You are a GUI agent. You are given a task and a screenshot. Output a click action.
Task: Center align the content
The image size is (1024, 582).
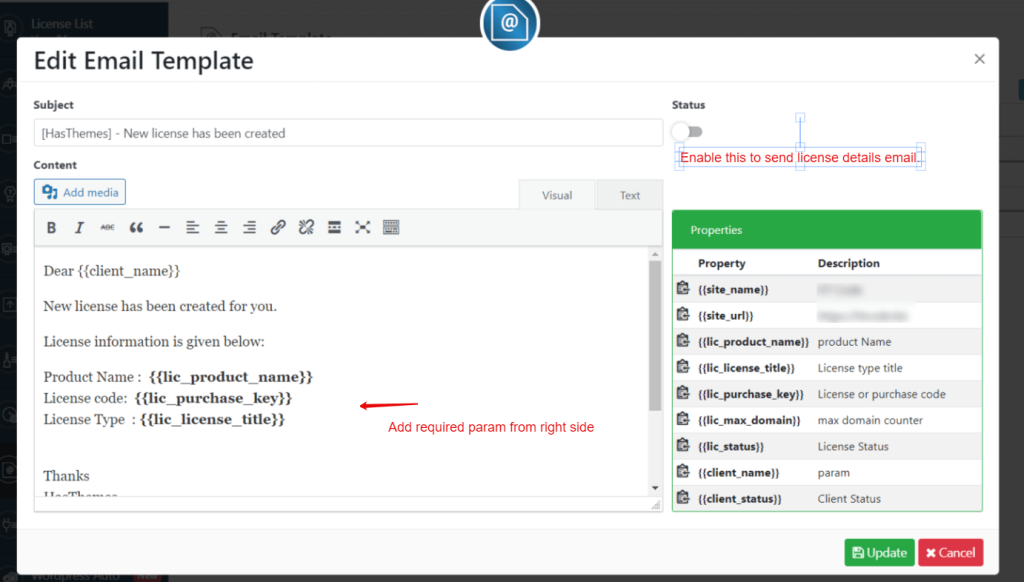coord(220,227)
